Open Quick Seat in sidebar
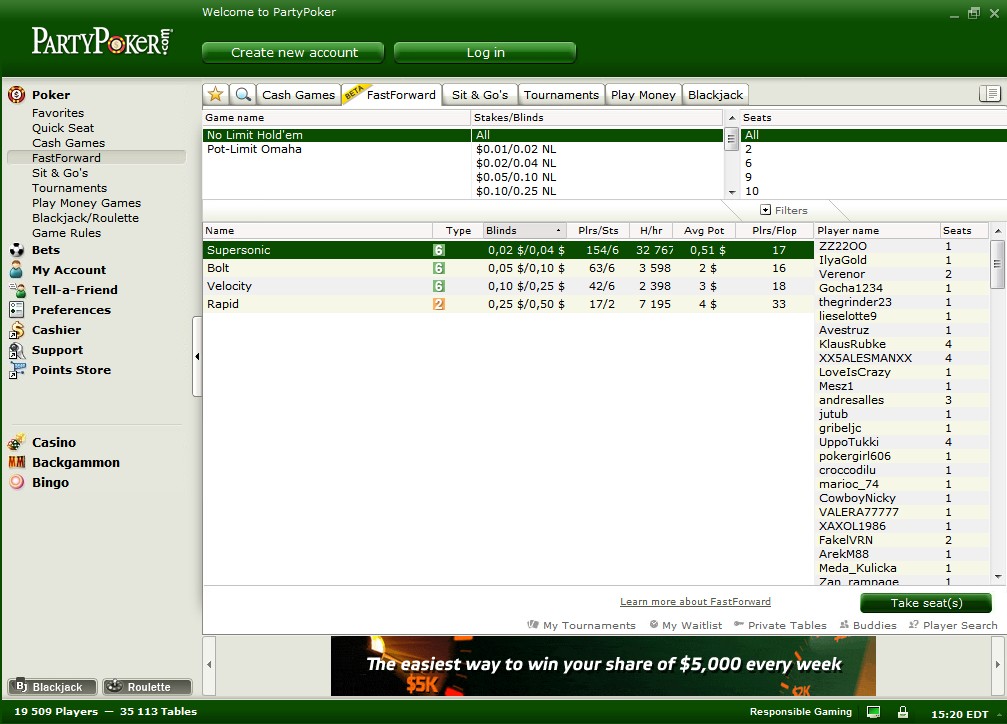The height and width of the screenshot is (724, 1007). (63, 128)
